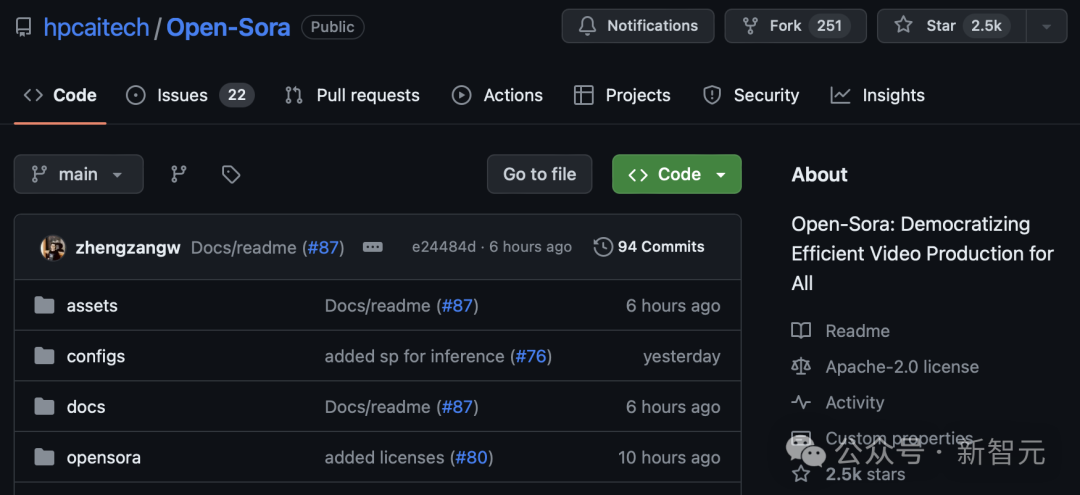Click the Go to file button
Viewport: 1080px width, 495px height.
coord(539,174)
